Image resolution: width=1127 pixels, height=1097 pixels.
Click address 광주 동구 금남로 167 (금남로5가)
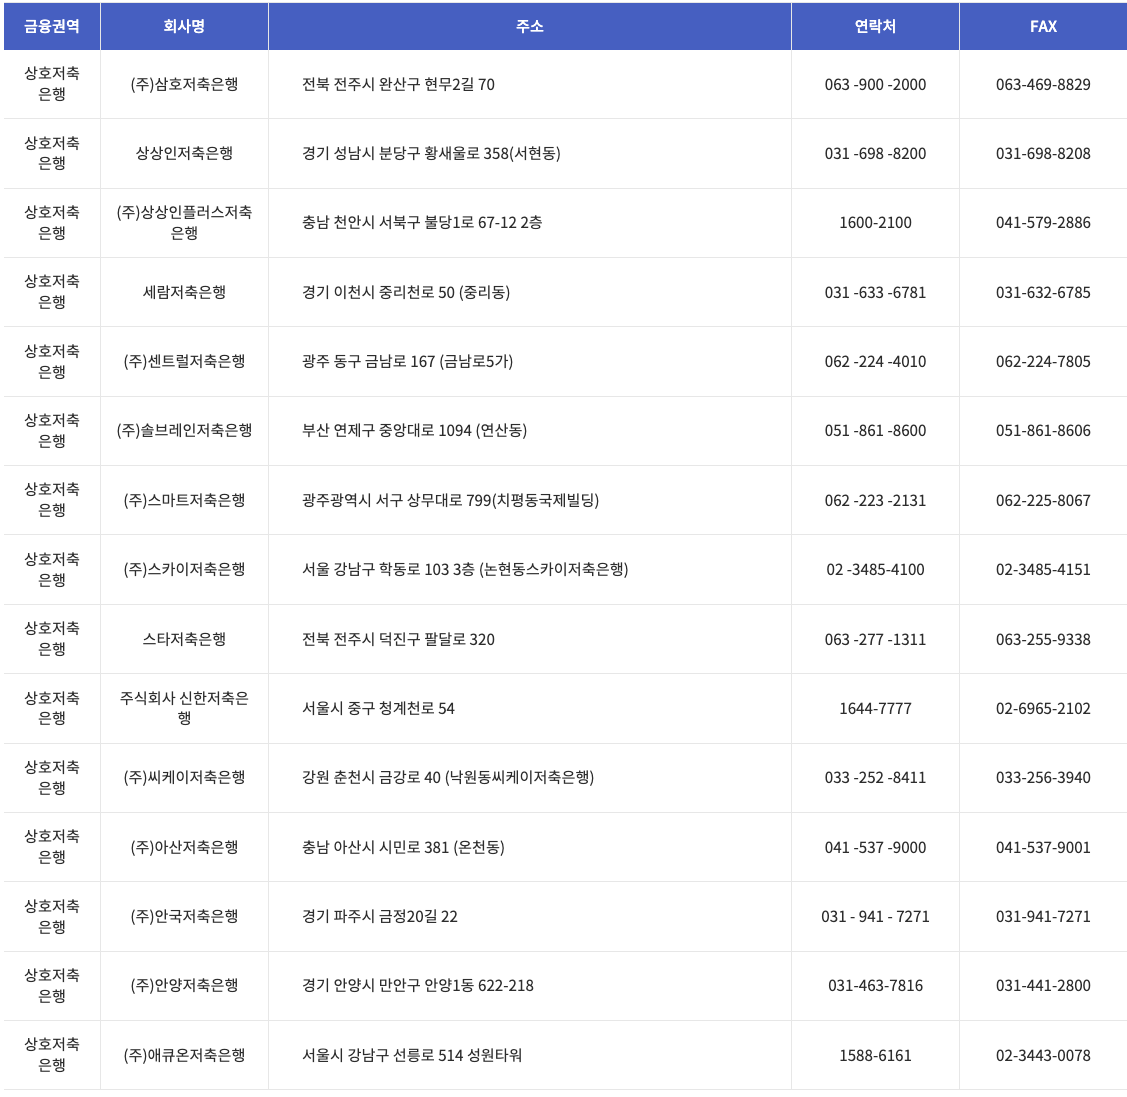(408, 361)
